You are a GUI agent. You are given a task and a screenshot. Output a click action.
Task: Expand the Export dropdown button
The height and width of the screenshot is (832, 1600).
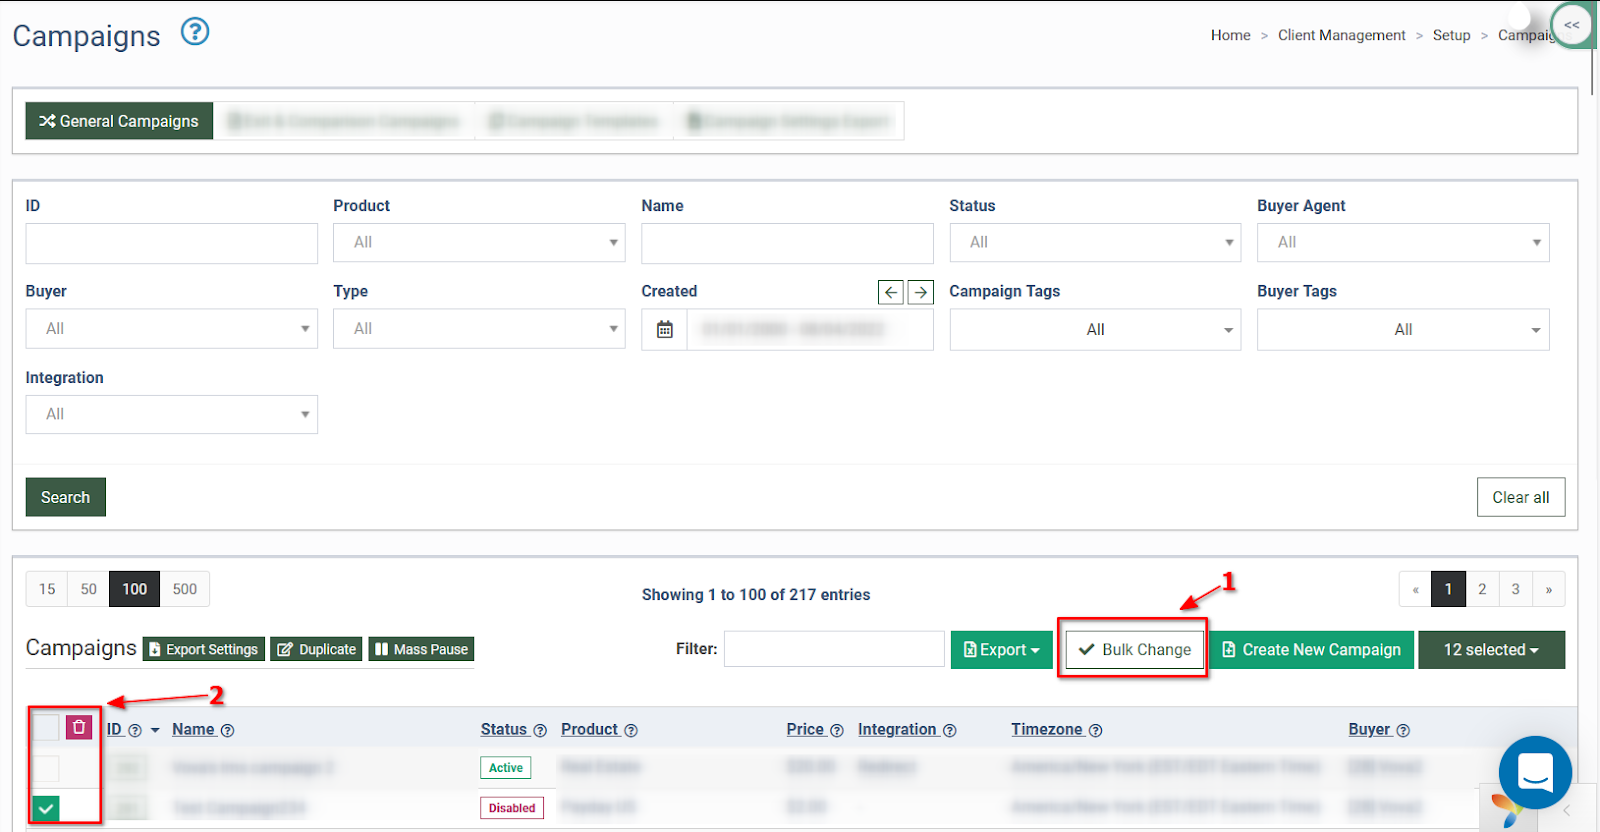tap(1001, 650)
